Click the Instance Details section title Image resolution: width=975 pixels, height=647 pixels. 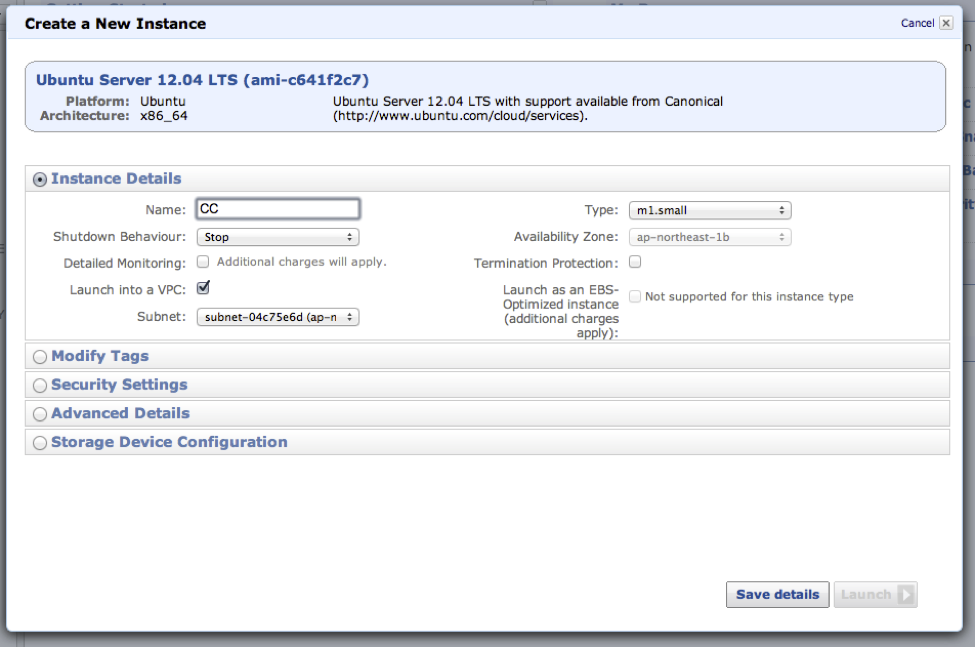(116, 179)
